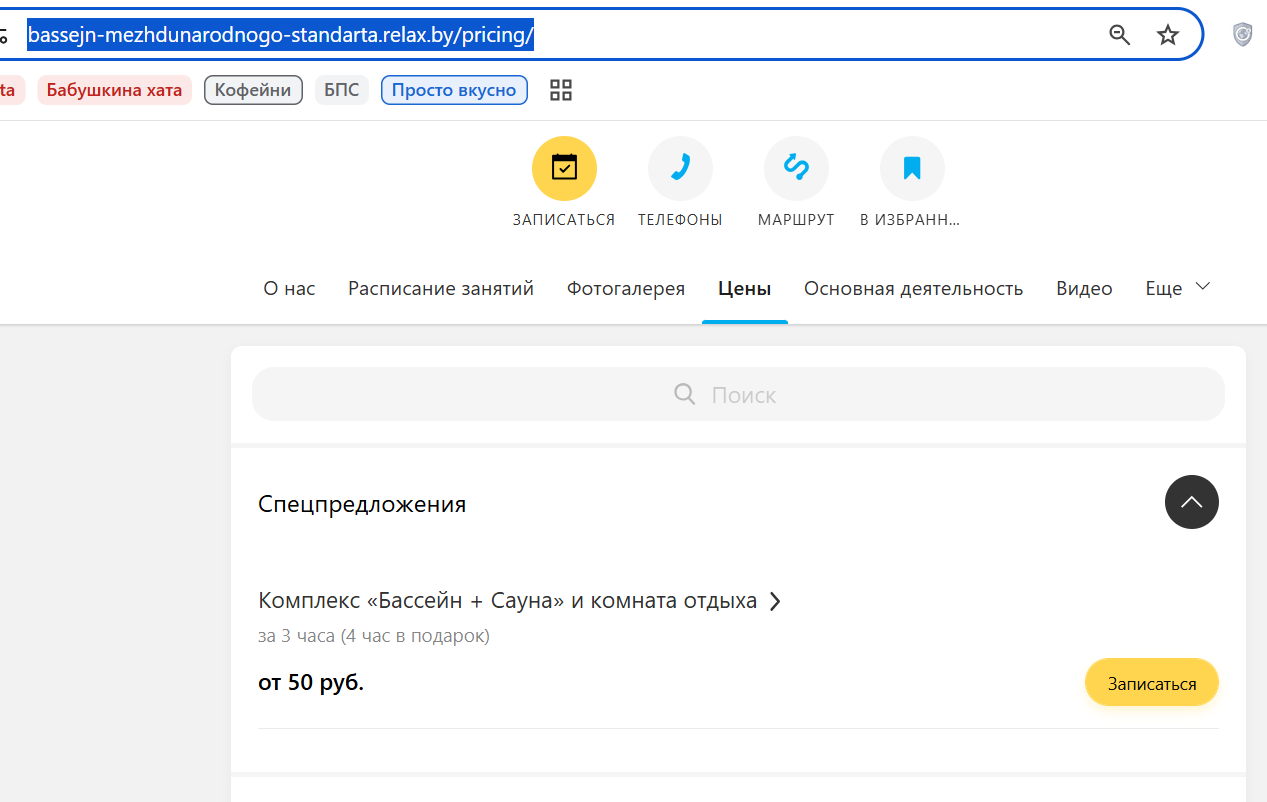
Task: Open Комплекс «Бассейн + Сауна» details chevron
Action: (774, 601)
